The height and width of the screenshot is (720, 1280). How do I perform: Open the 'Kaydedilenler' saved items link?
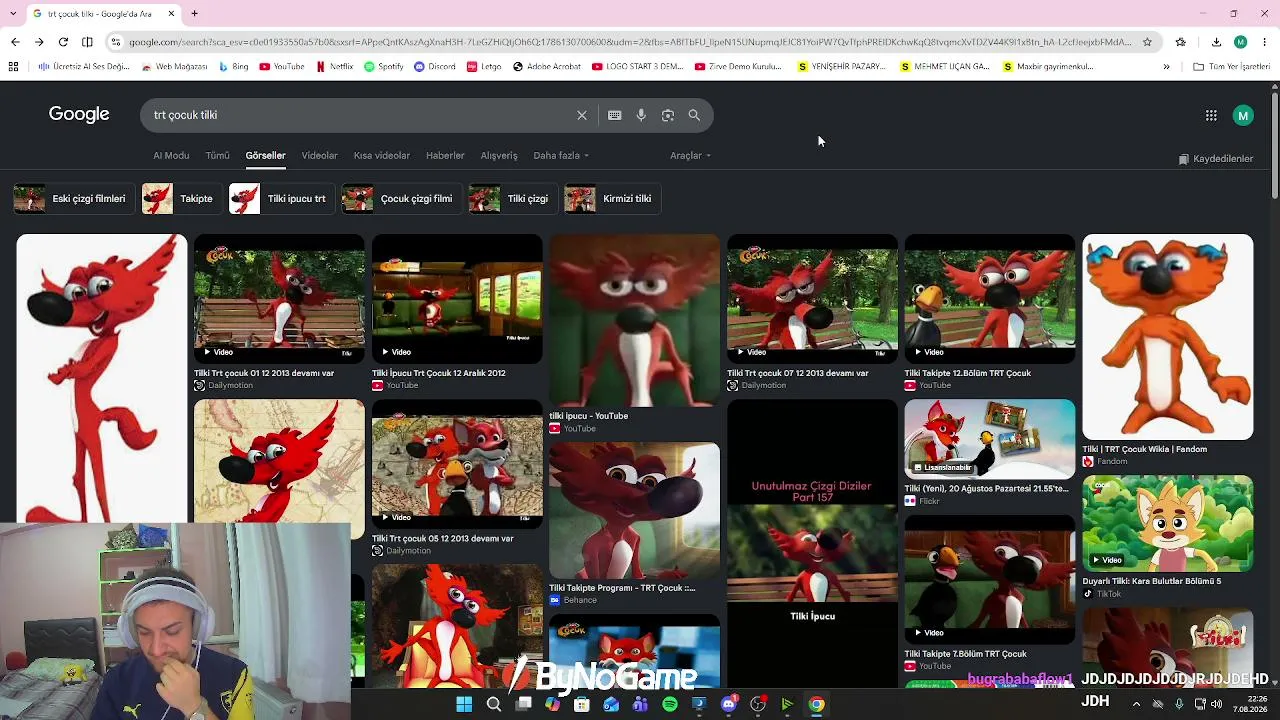point(1216,159)
